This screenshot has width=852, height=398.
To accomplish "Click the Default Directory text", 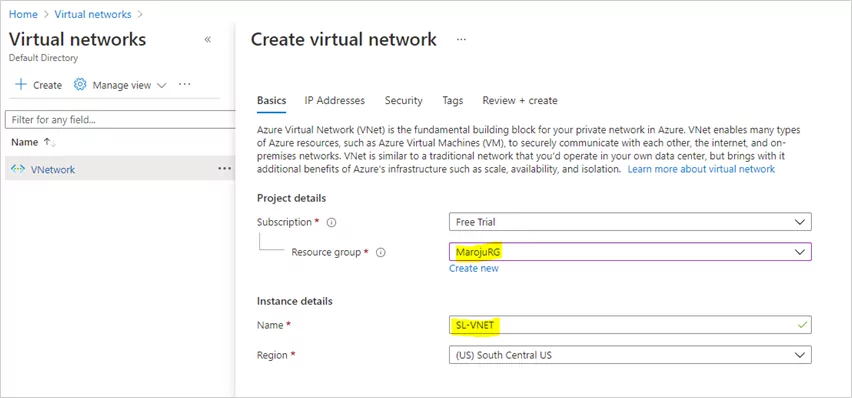I will tap(43, 58).
